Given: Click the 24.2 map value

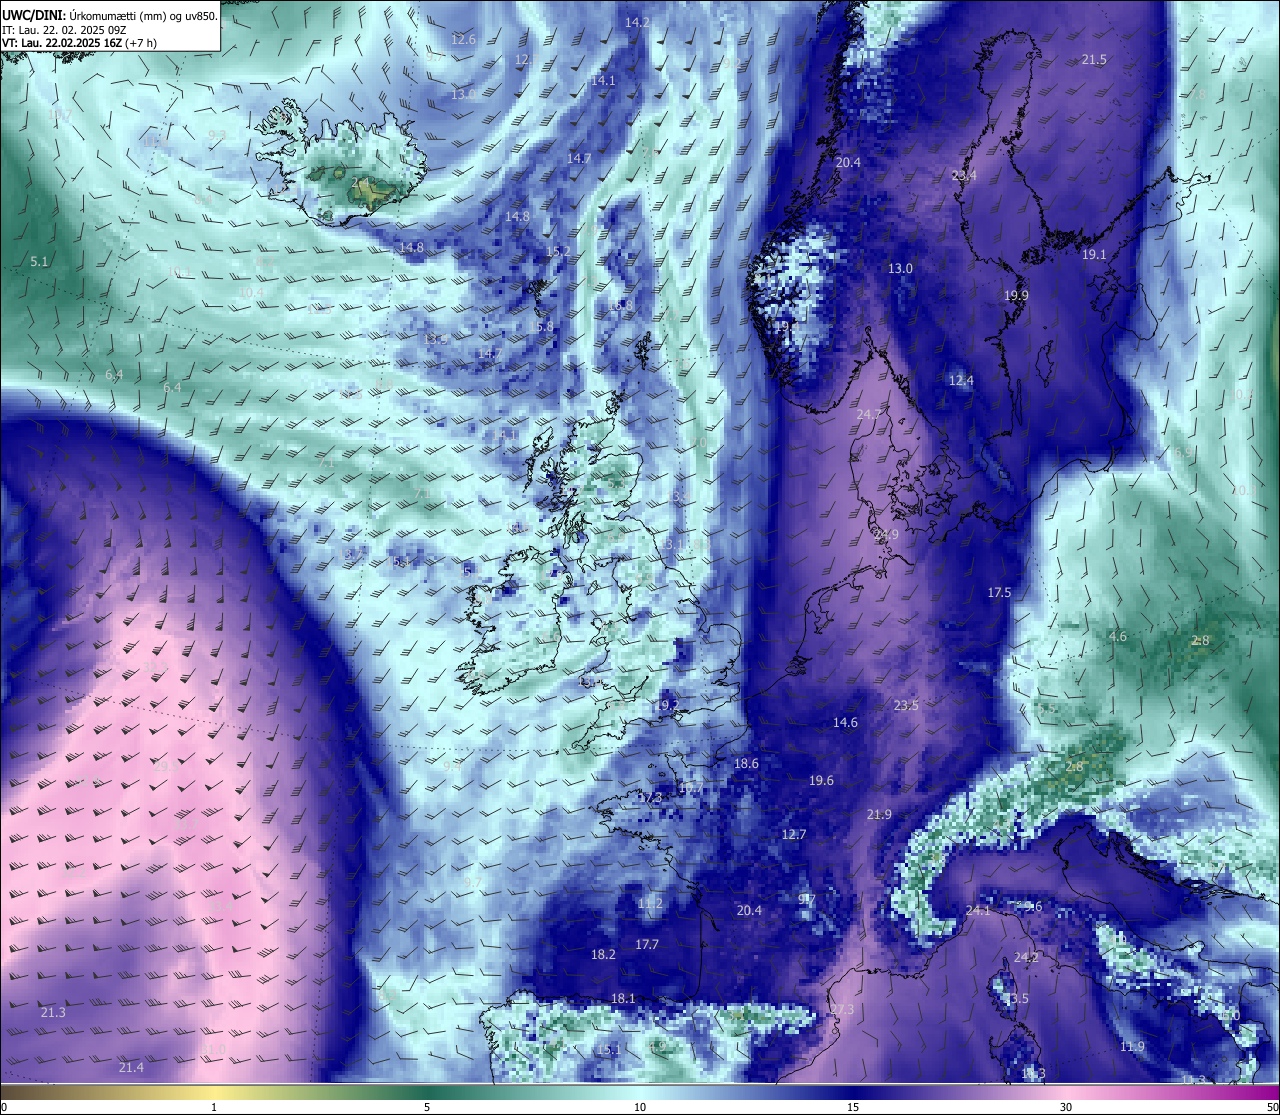Looking at the screenshot, I should coord(1026,958).
